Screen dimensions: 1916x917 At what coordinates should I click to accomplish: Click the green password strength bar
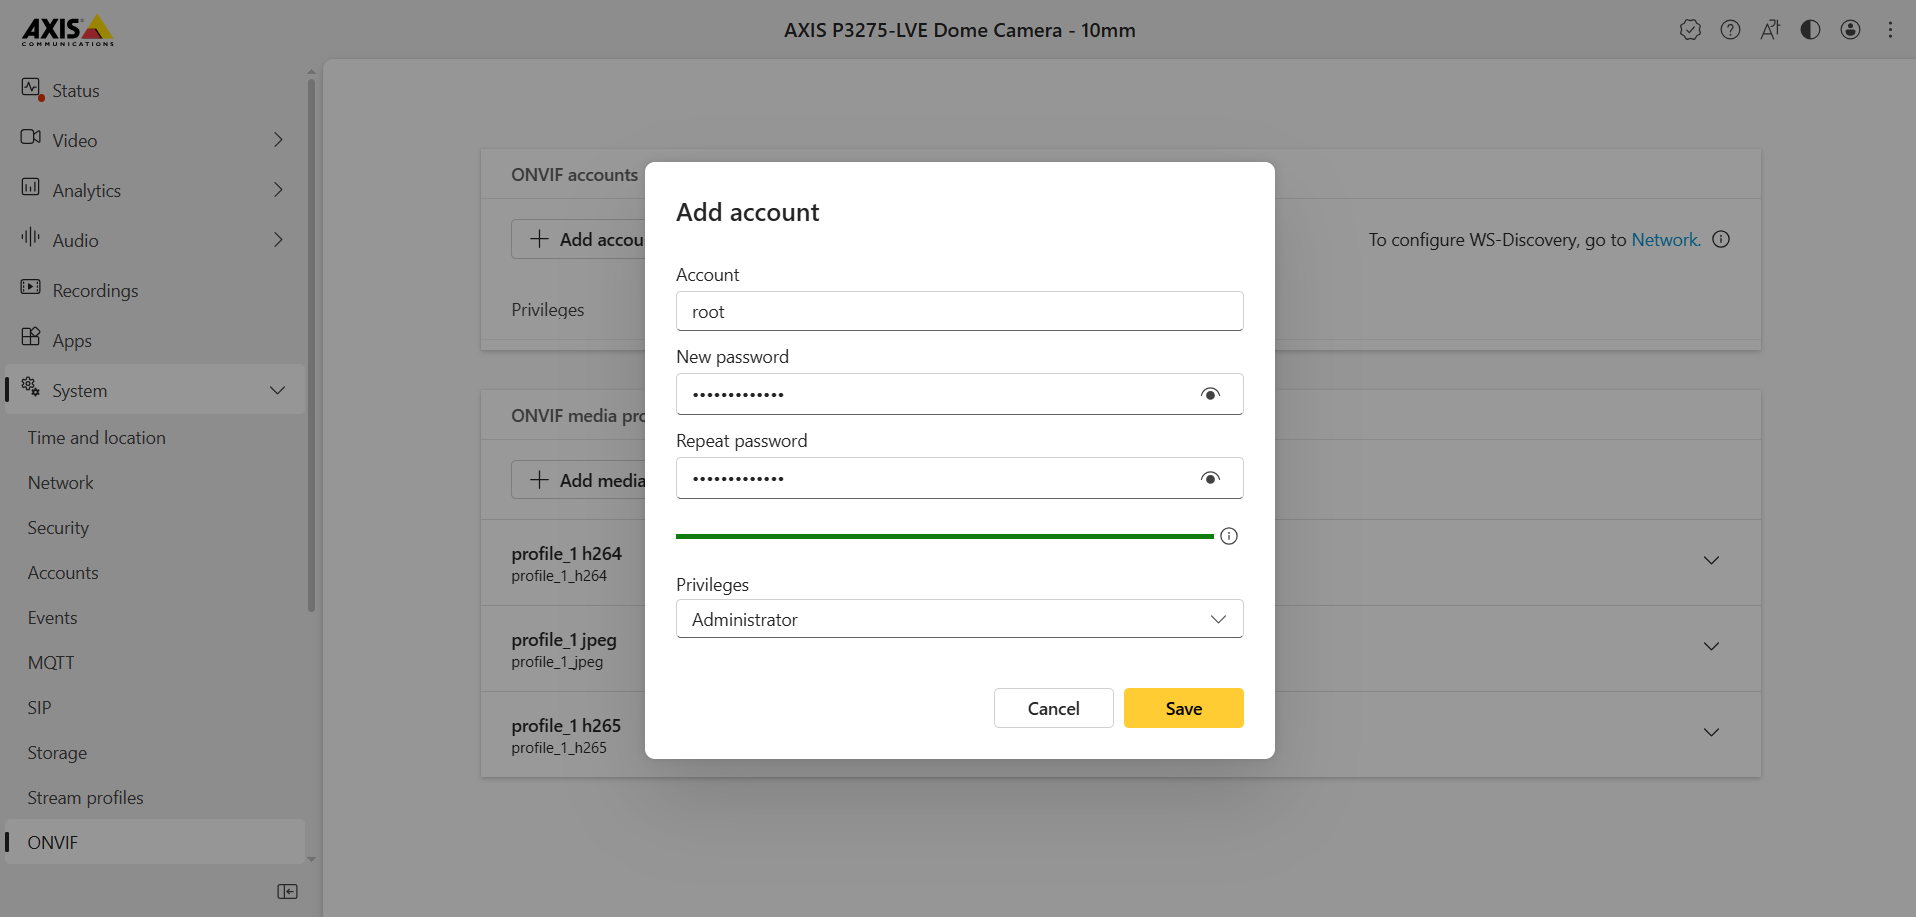click(x=944, y=536)
